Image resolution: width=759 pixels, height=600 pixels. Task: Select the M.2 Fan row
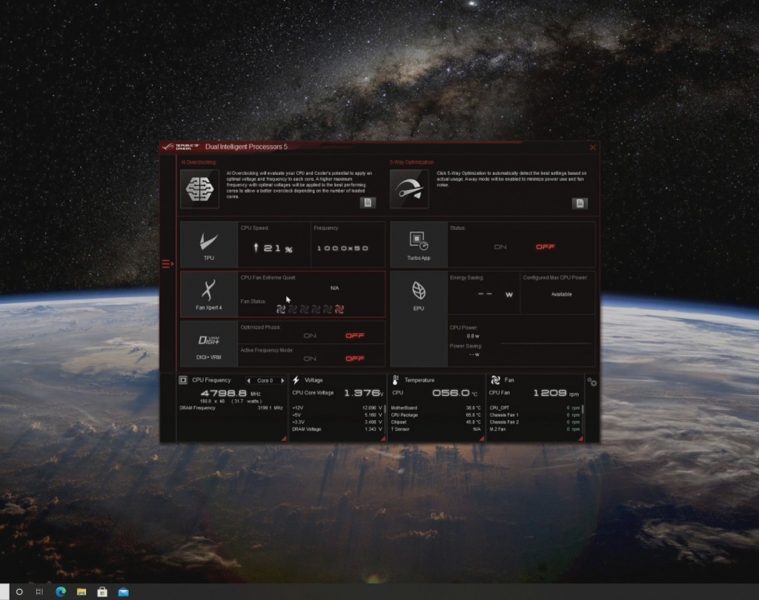(534, 429)
